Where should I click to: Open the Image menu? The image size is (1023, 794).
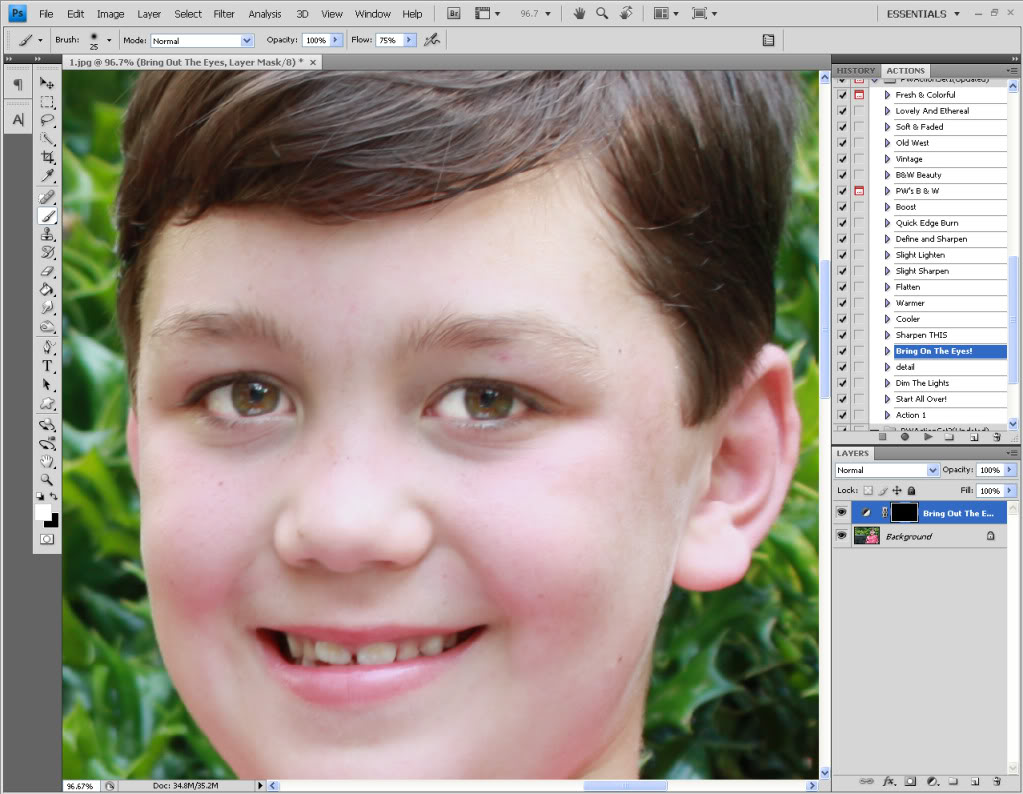pos(110,14)
